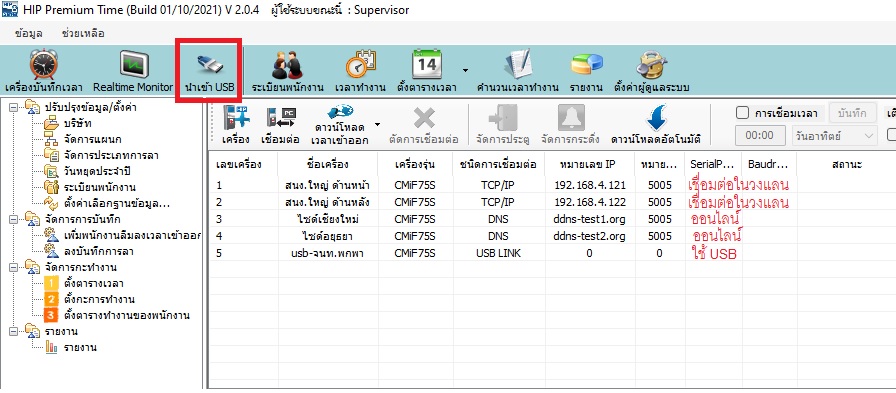Viewport: 896px width, 393px height.
Task: Collapse จัดการกะทำงาน tree group
Action: 13,267
